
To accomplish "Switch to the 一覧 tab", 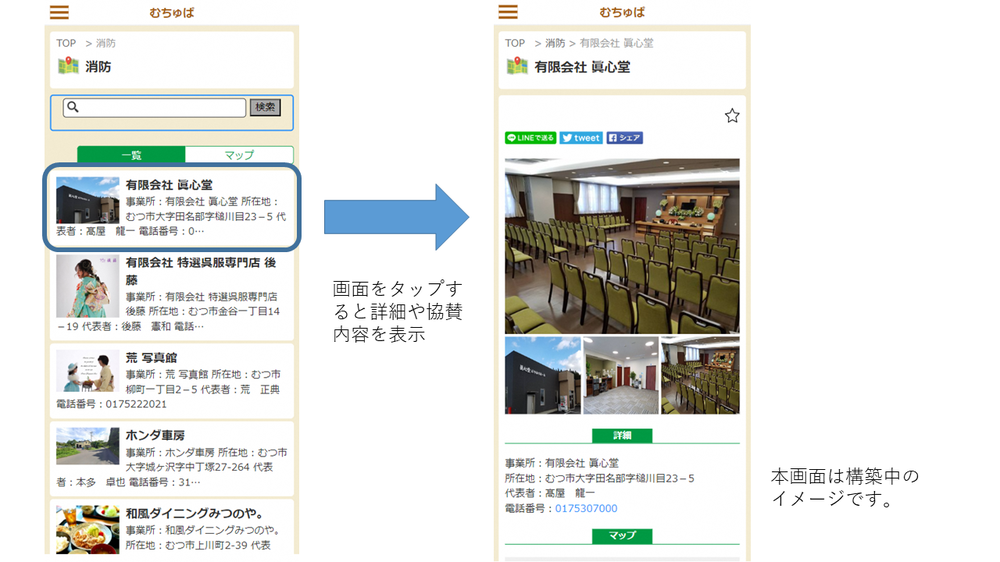I will [x=131, y=155].
